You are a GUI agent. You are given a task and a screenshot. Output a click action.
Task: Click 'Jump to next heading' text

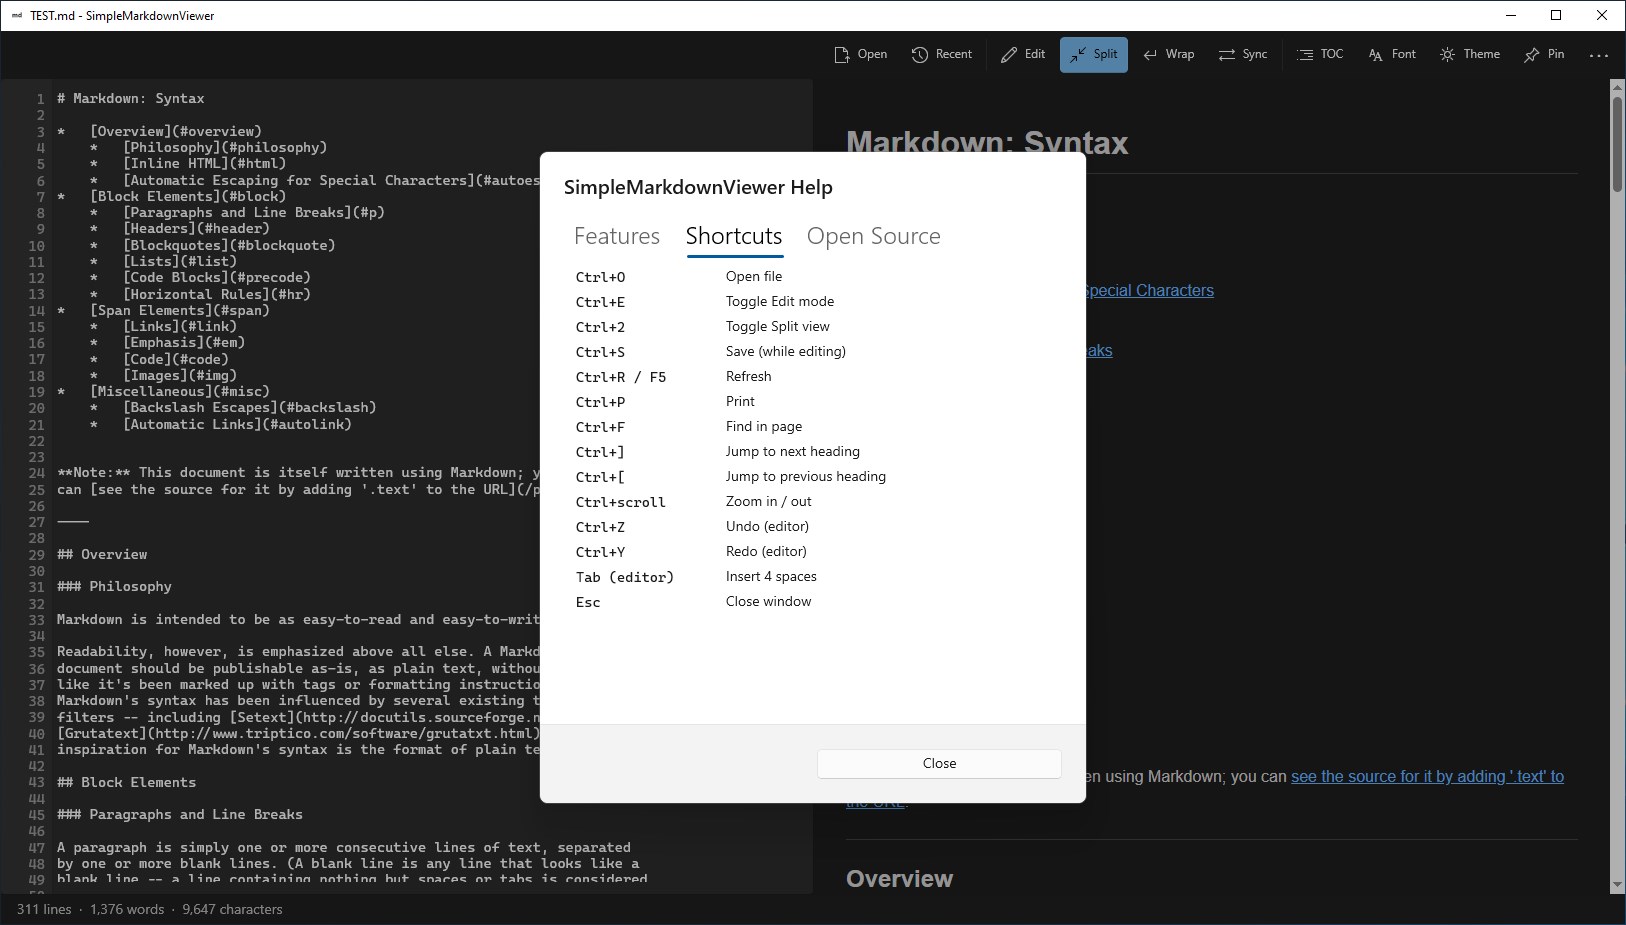click(793, 451)
